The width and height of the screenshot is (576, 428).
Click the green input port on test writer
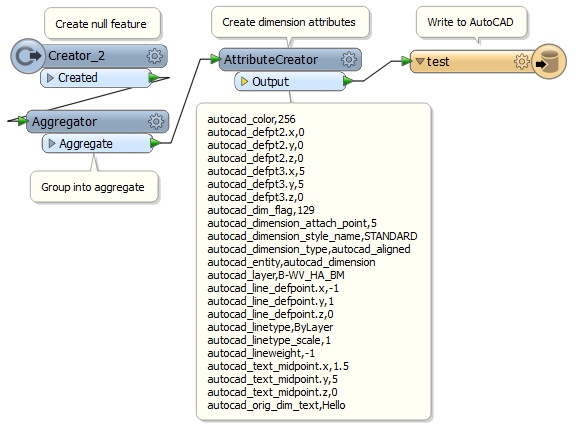point(406,61)
